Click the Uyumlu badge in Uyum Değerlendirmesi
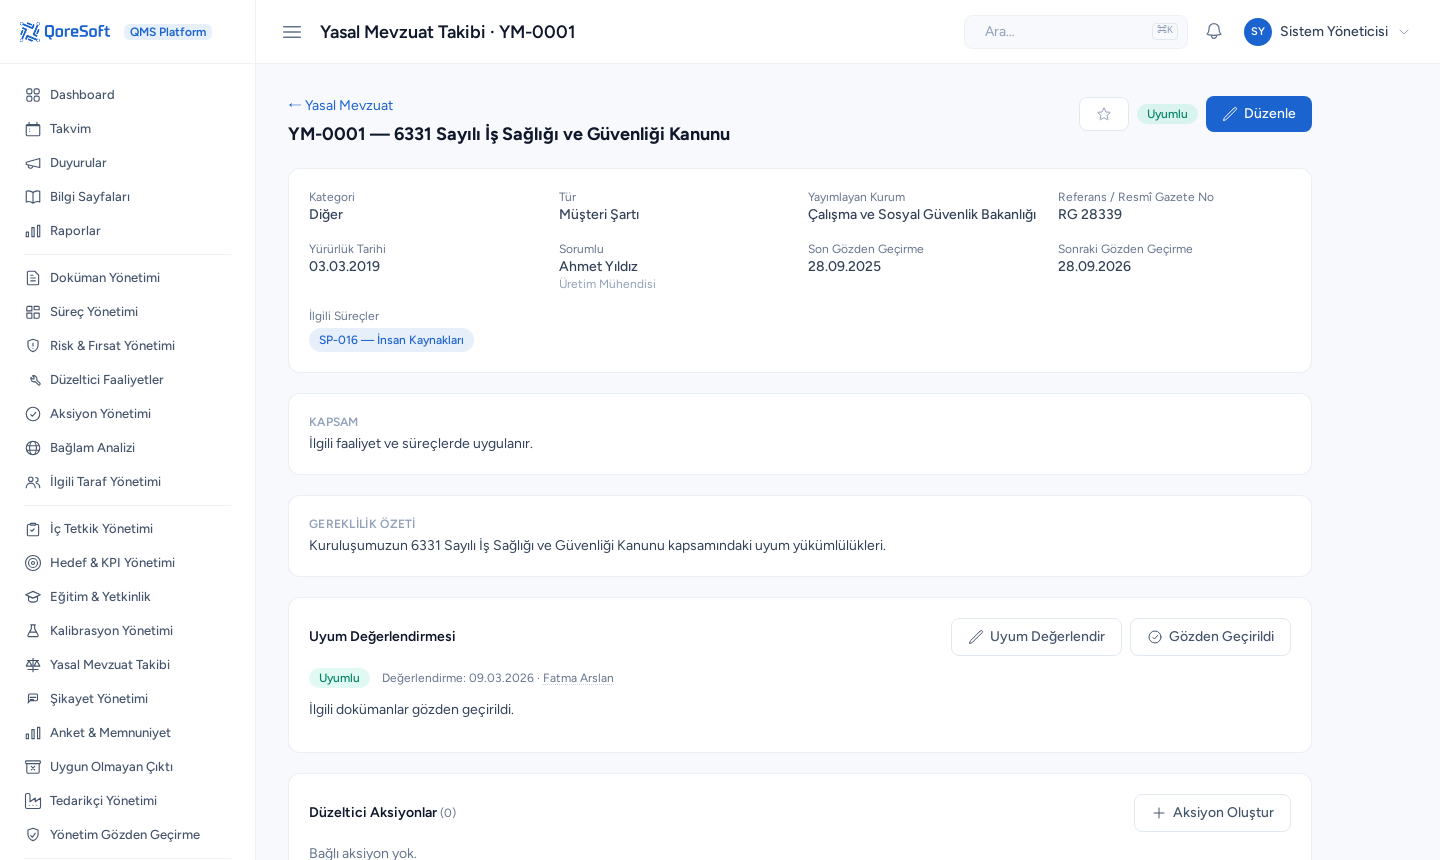The height and width of the screenshot is (860, 1440). [339, 678]
